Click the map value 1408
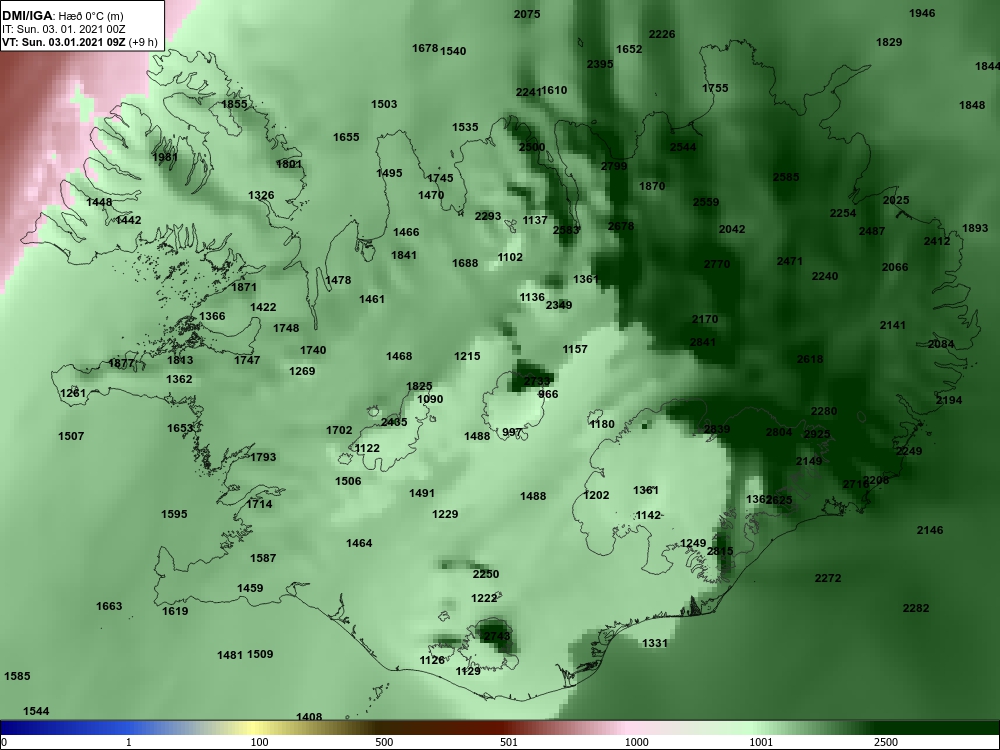The height and width of the screenshot is (750, 1000). [x=309, y=717]
